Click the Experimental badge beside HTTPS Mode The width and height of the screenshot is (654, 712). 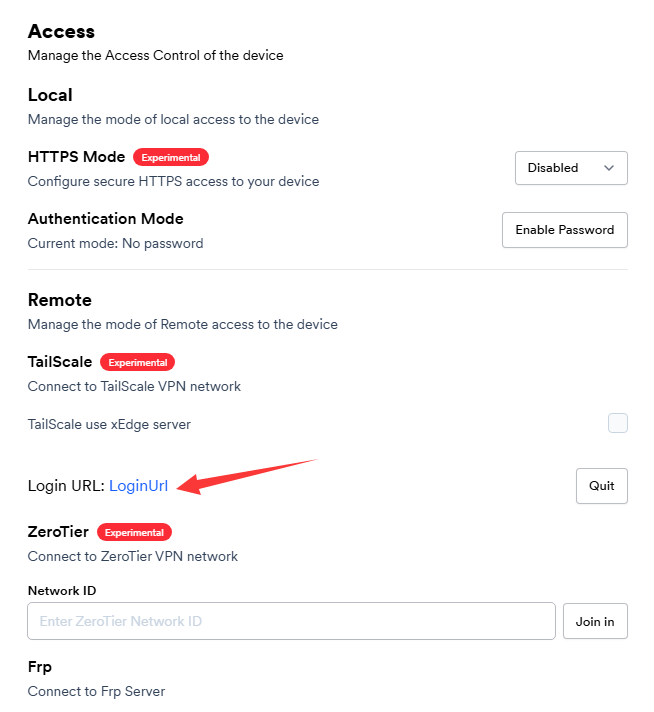(x=171, y=157)
